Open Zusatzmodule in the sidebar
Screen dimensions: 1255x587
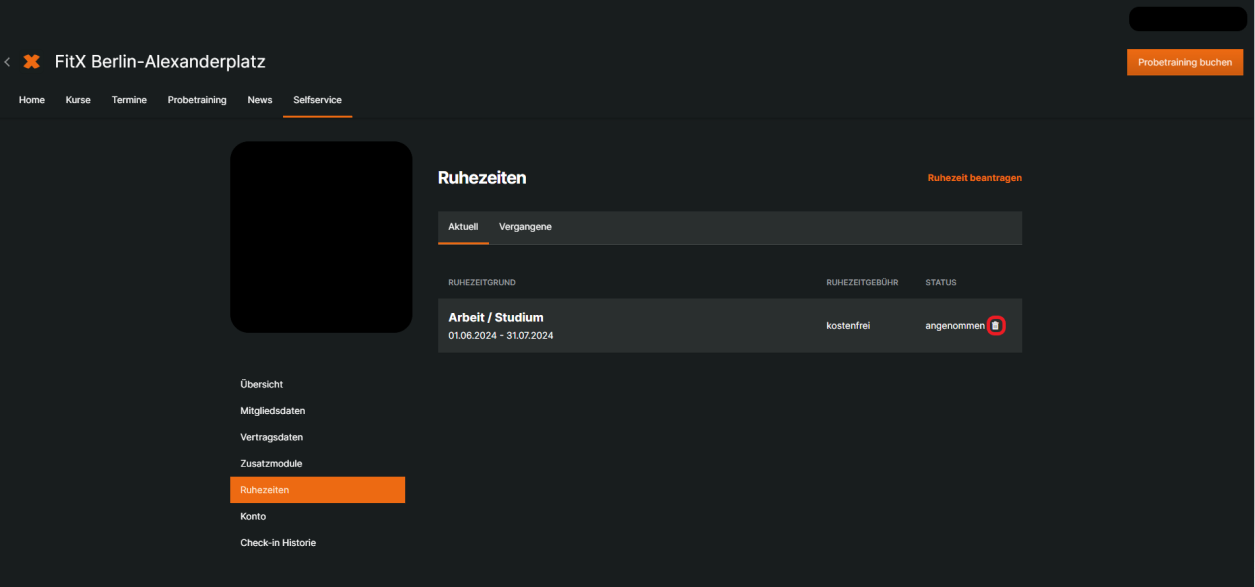coord(271,464)
